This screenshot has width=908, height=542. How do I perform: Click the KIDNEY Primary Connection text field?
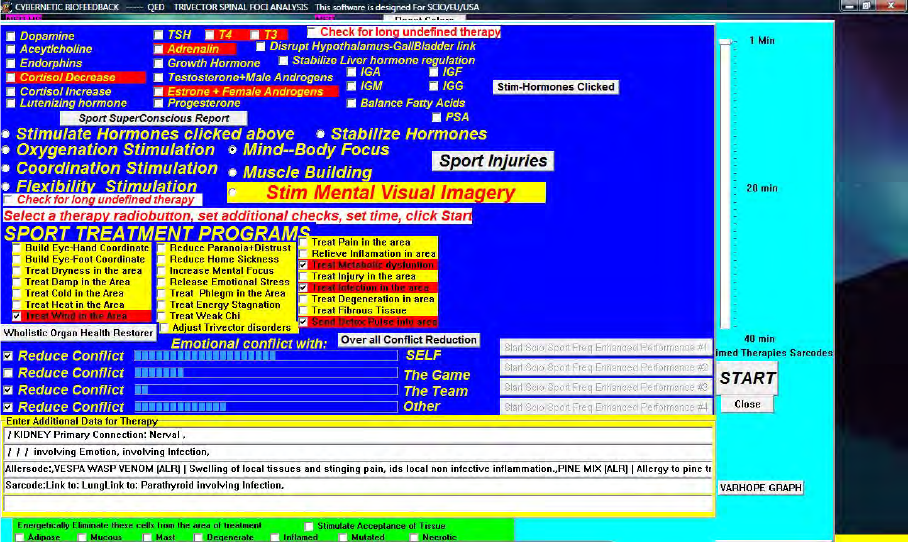pyautogui.click(x=358, y=435)
